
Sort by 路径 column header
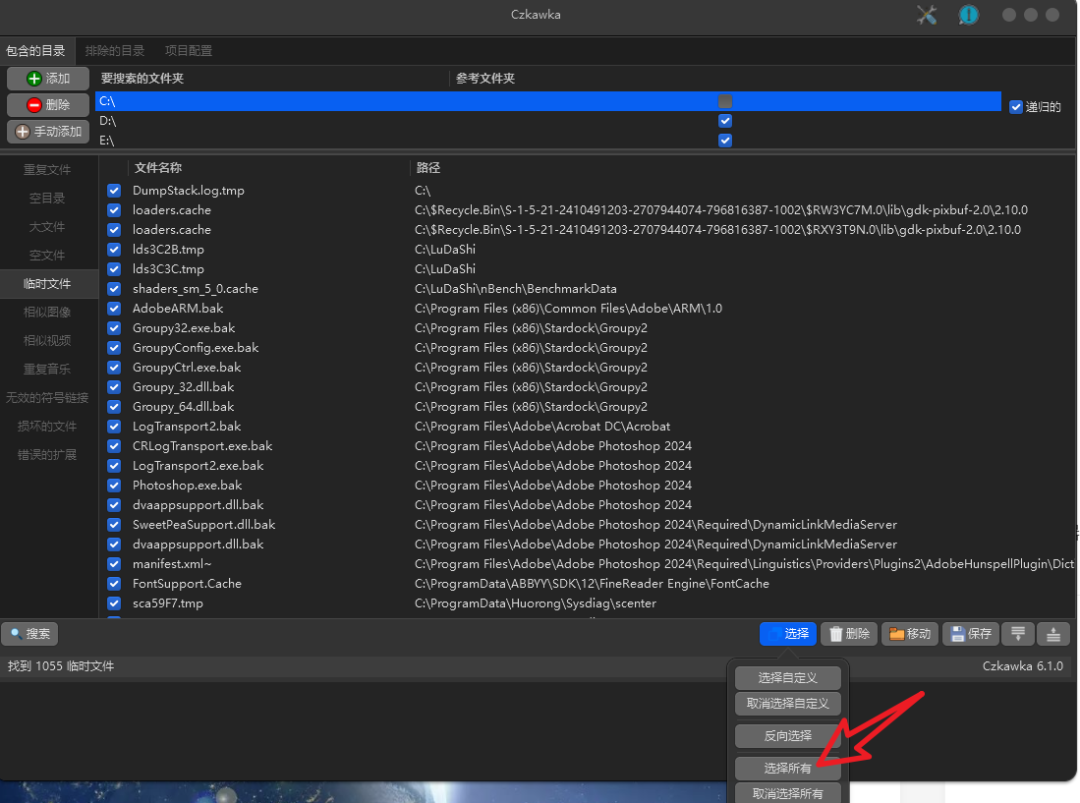428,168
